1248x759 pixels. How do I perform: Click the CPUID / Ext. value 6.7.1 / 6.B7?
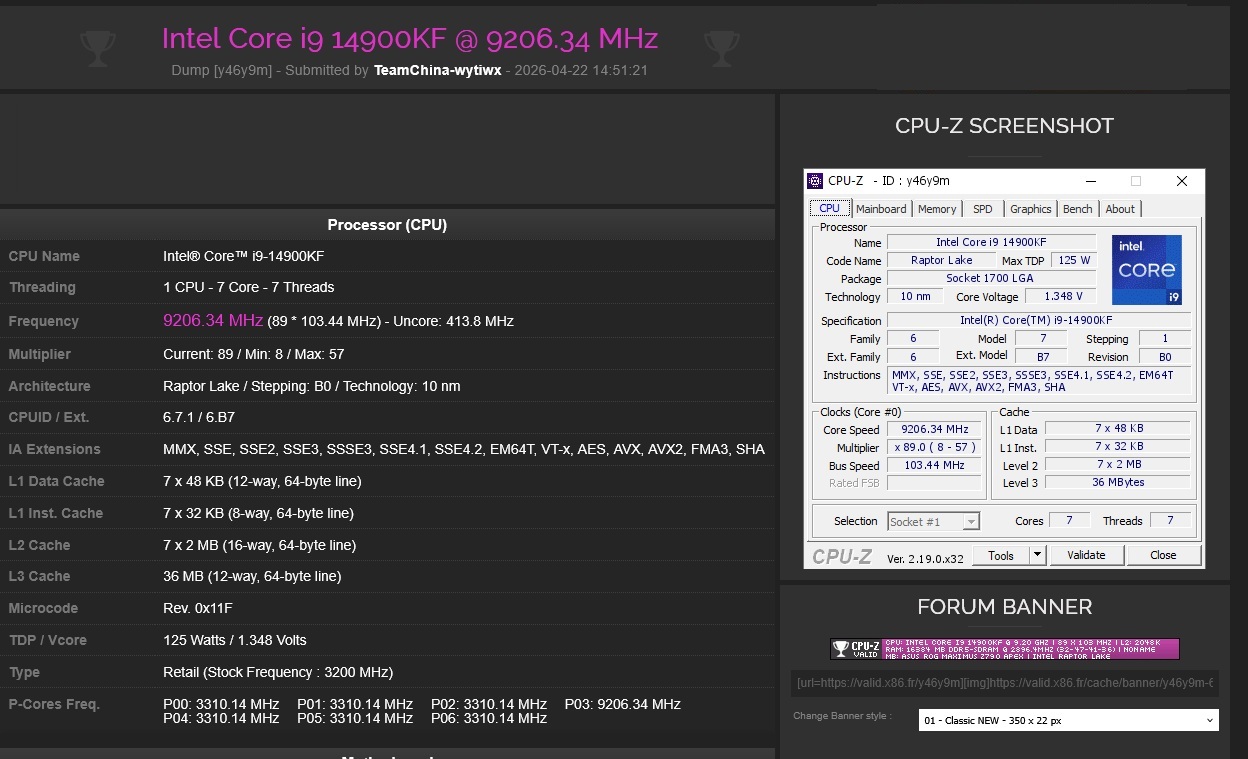(x=199, y=417)
